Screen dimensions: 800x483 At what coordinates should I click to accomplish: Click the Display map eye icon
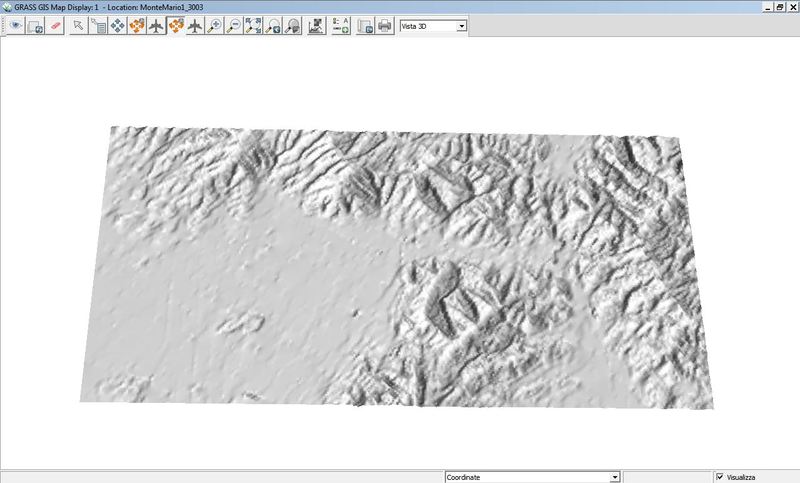tap(15, 26)
